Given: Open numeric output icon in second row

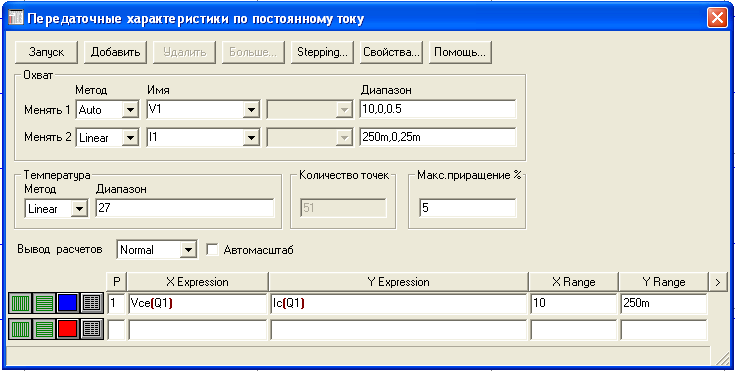Looking at the screenshot, I should pos(91,329).
